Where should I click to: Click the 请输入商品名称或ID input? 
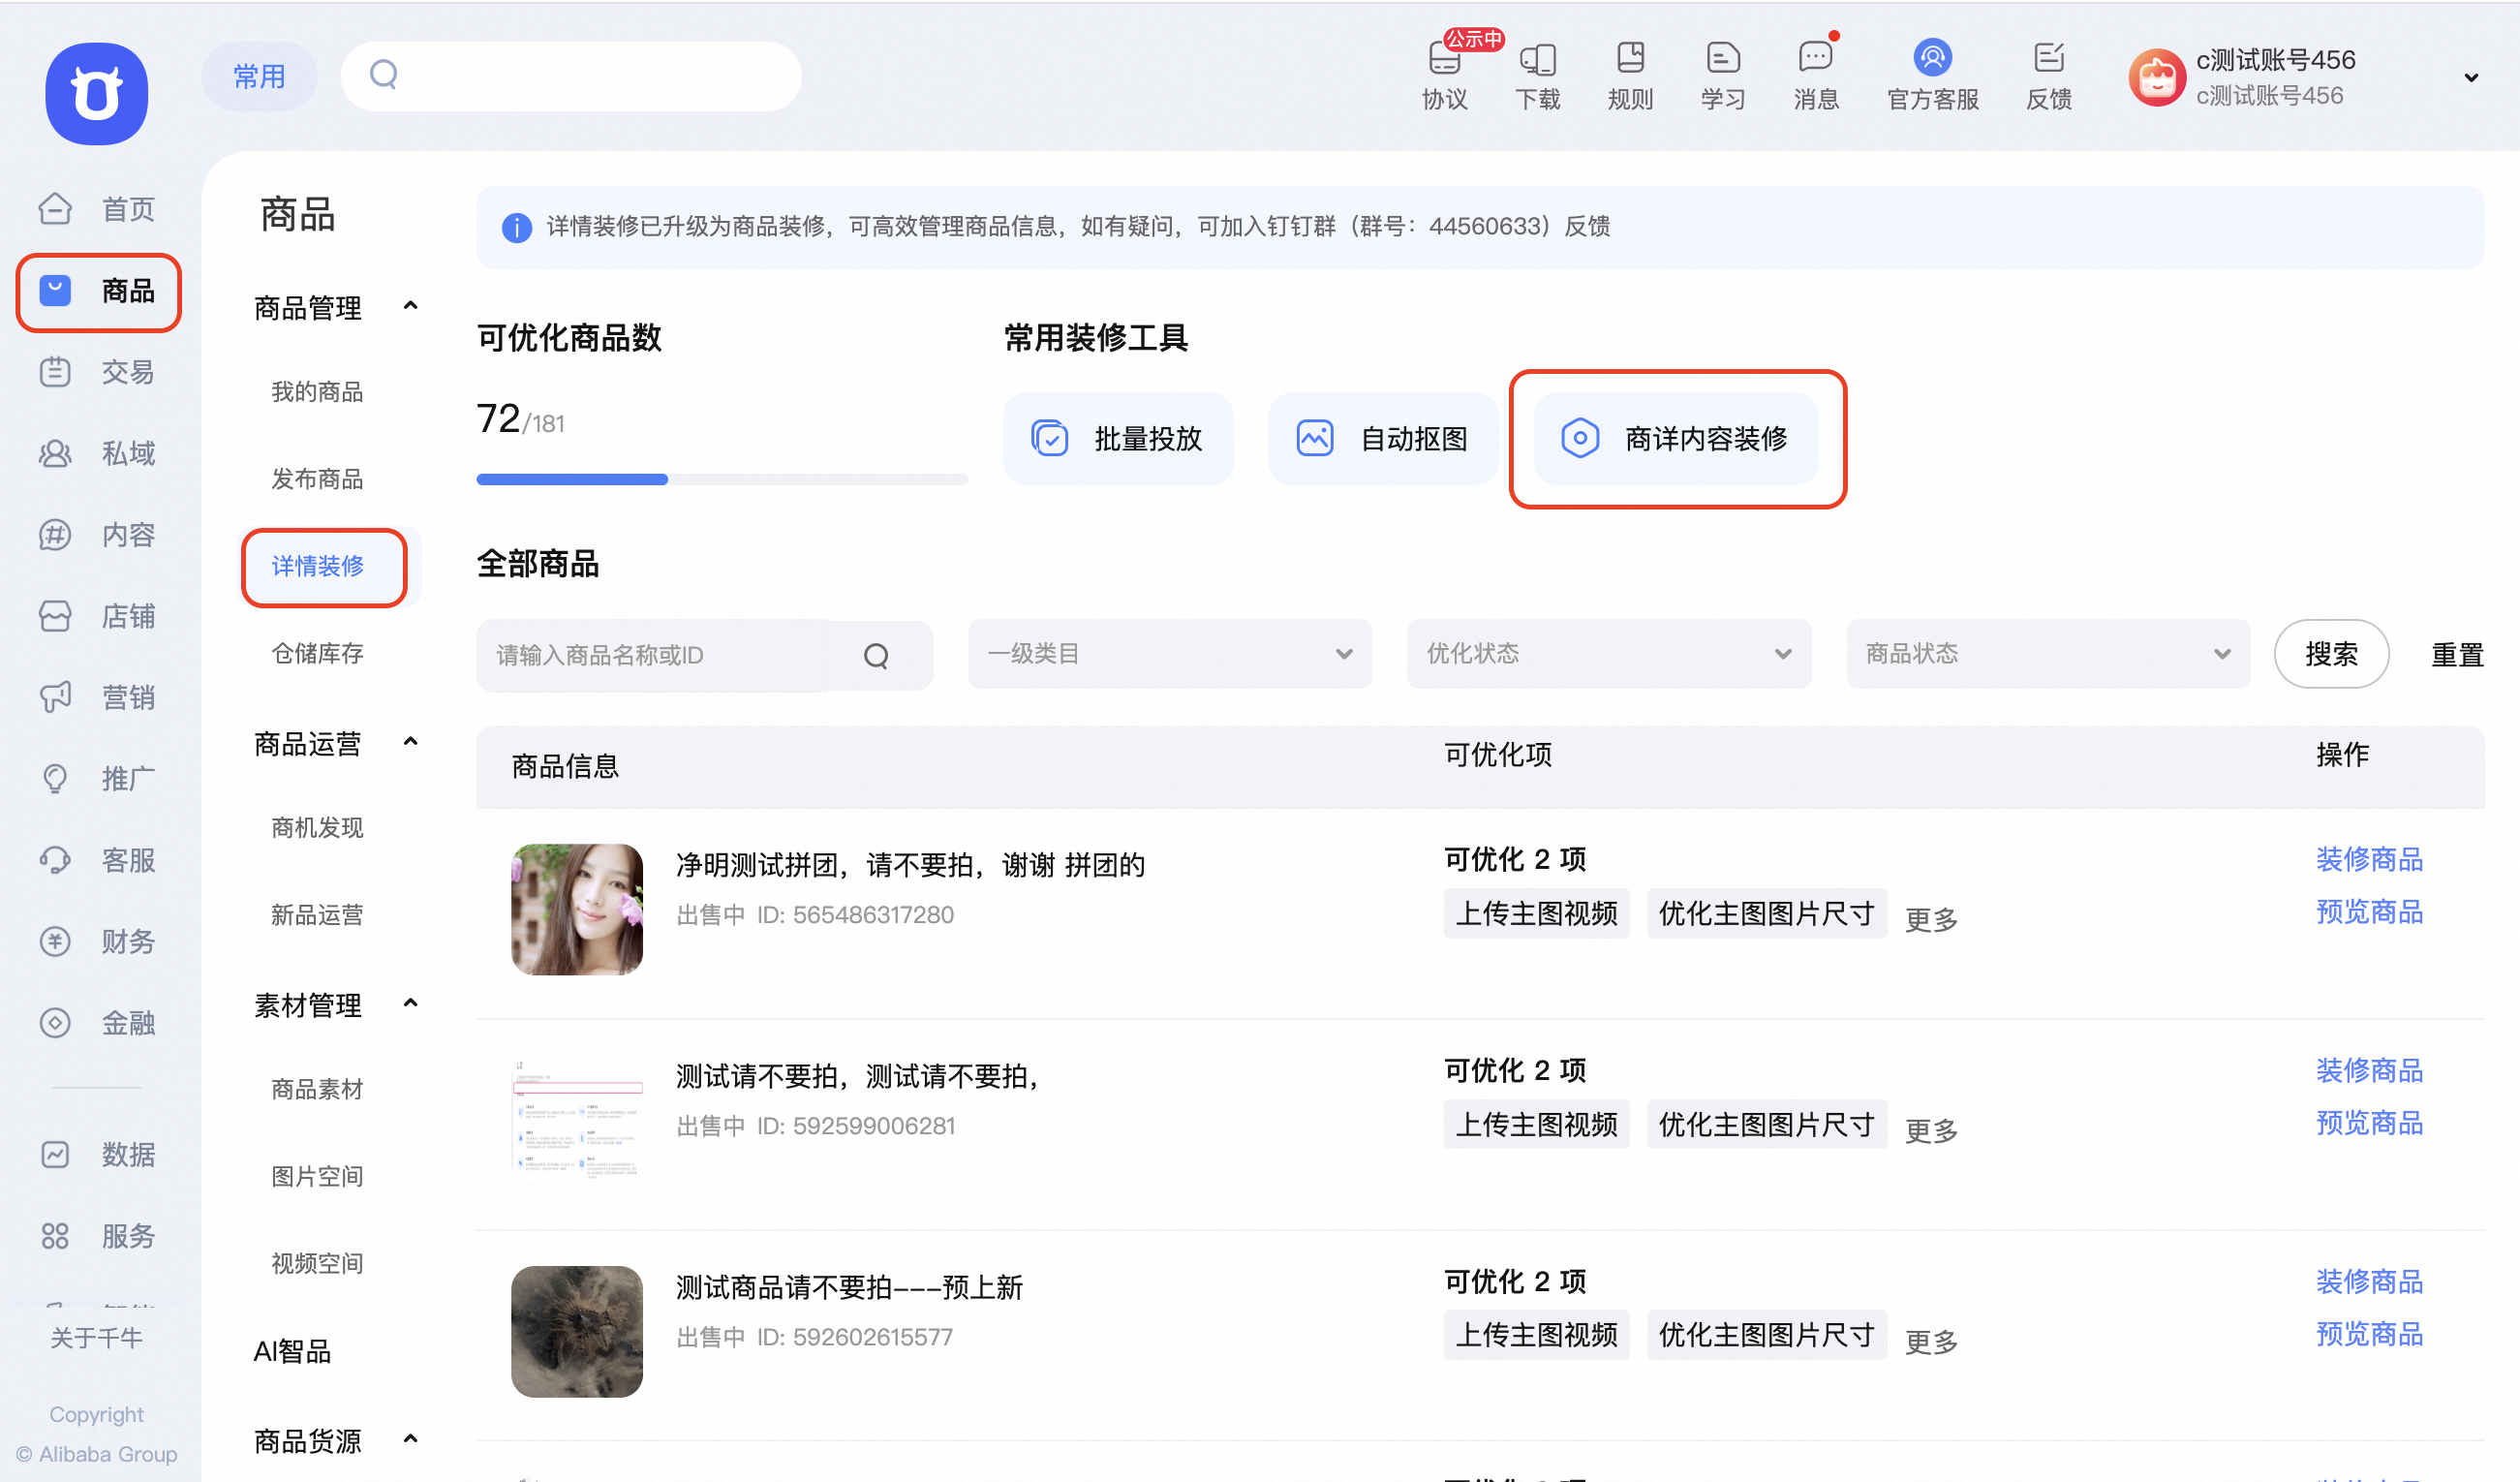click(653, 655)
